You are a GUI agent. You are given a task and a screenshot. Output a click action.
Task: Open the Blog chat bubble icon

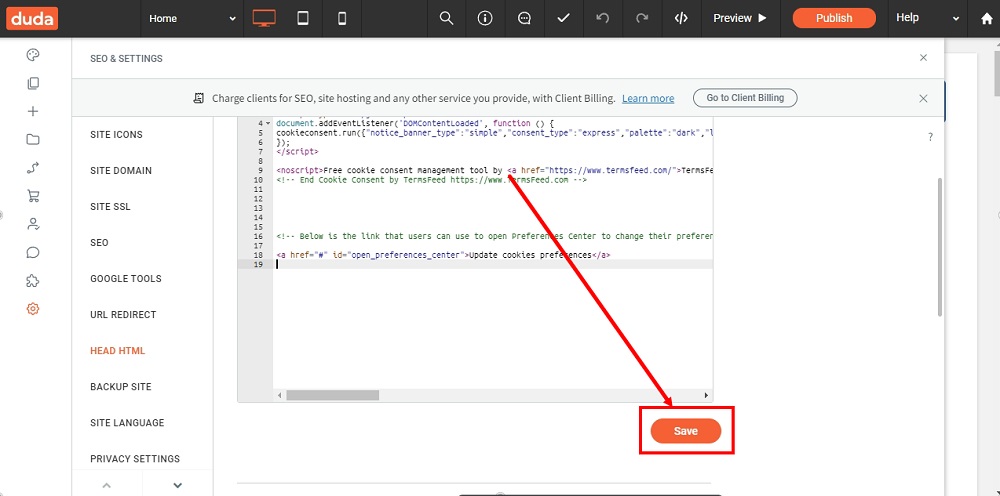(x=33, y=252)
